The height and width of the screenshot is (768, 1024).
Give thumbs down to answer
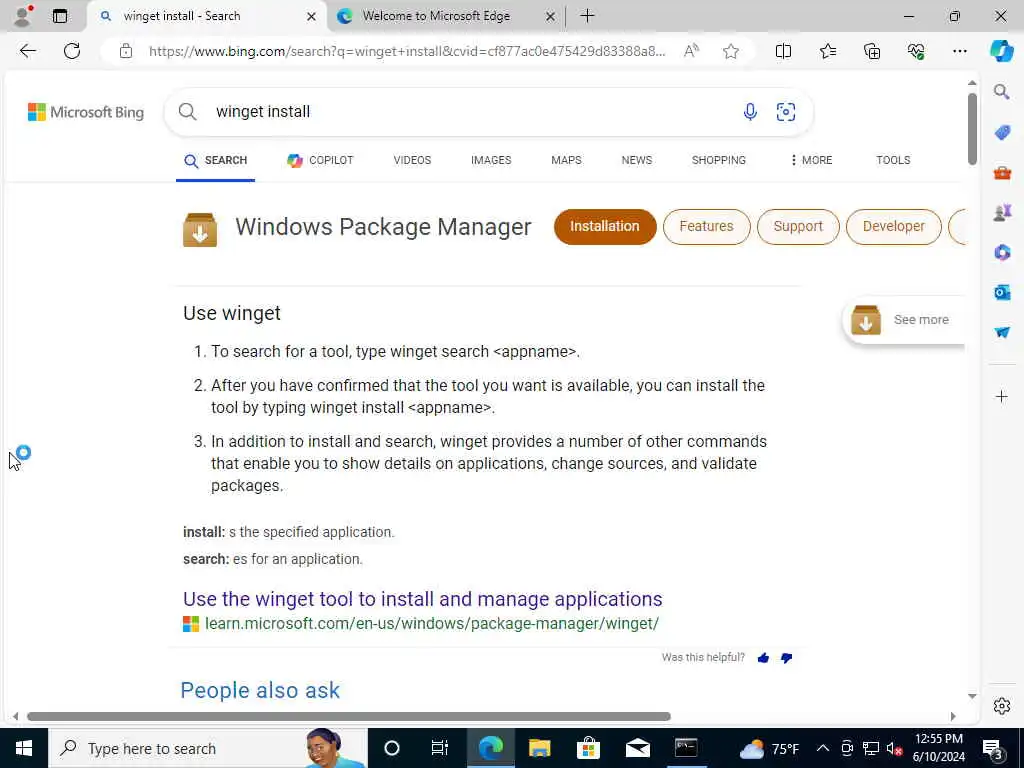point(786,658)
